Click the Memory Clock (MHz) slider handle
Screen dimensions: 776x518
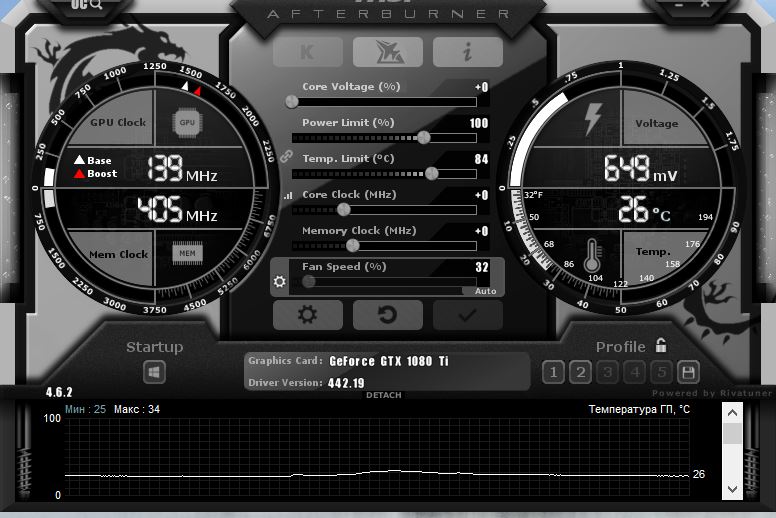[353, 245]
